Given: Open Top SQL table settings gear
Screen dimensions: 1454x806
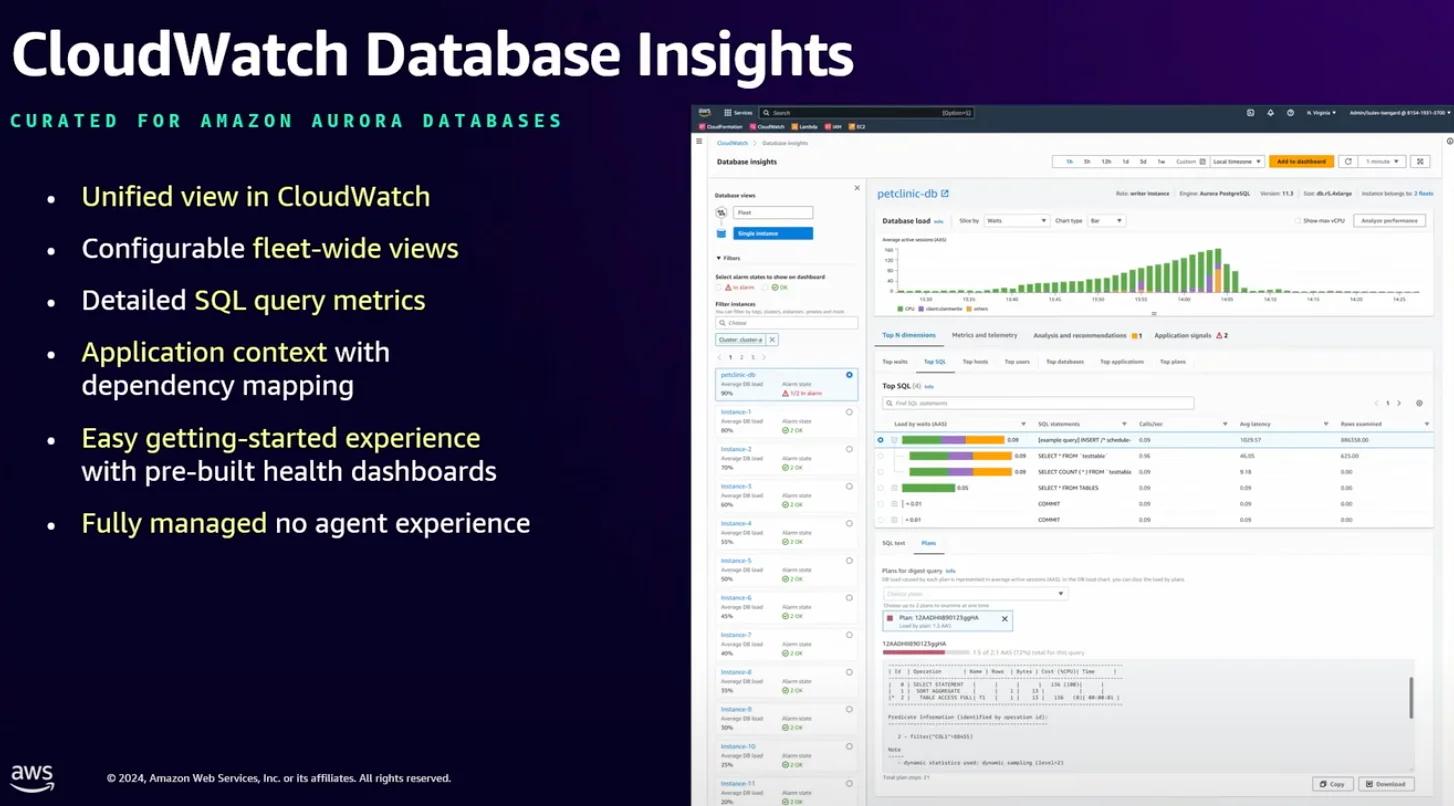Looking at the screenshot, I should point(1419,403).
